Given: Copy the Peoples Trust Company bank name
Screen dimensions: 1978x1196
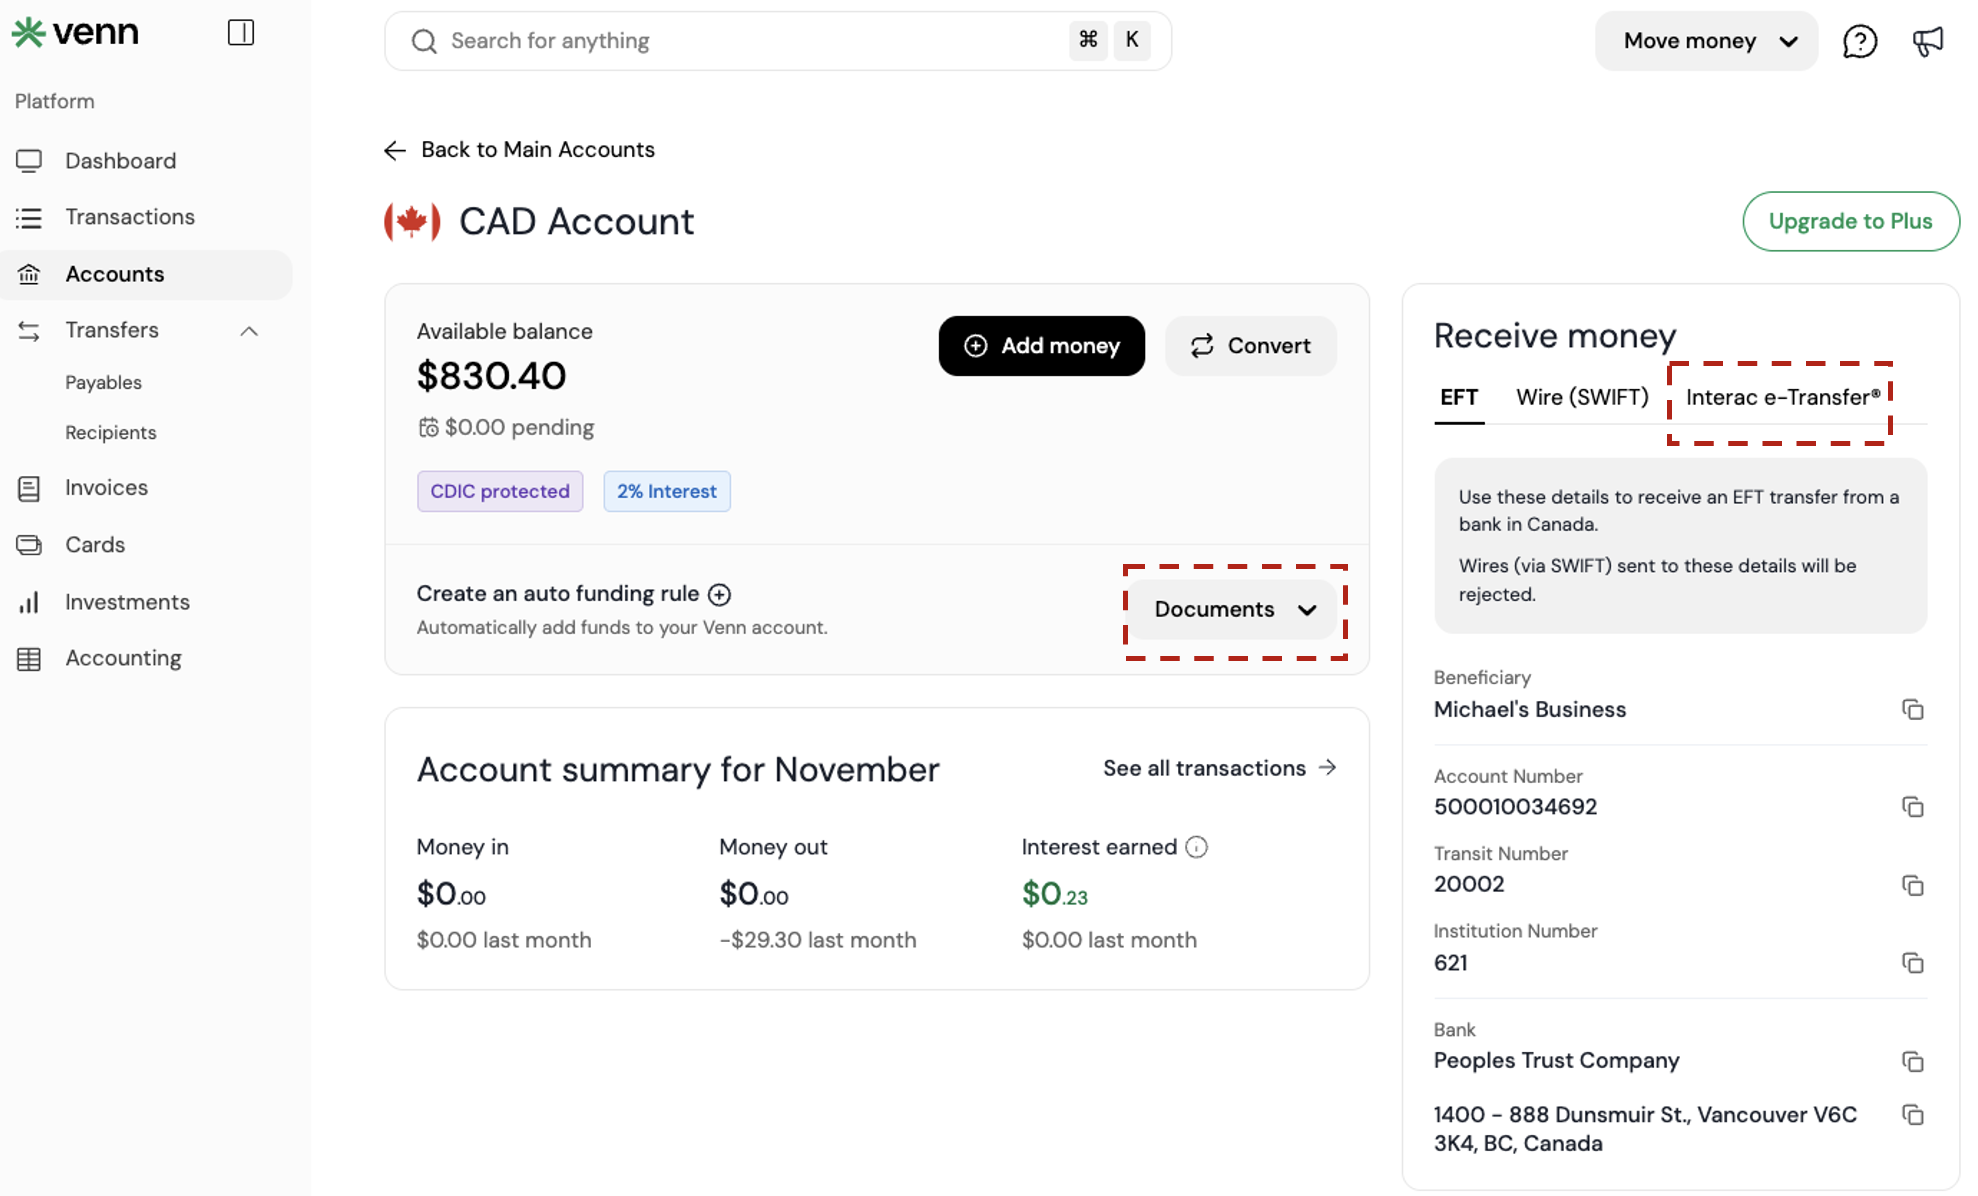Looking at the screenshot, I should (x=1912, y=1061).
